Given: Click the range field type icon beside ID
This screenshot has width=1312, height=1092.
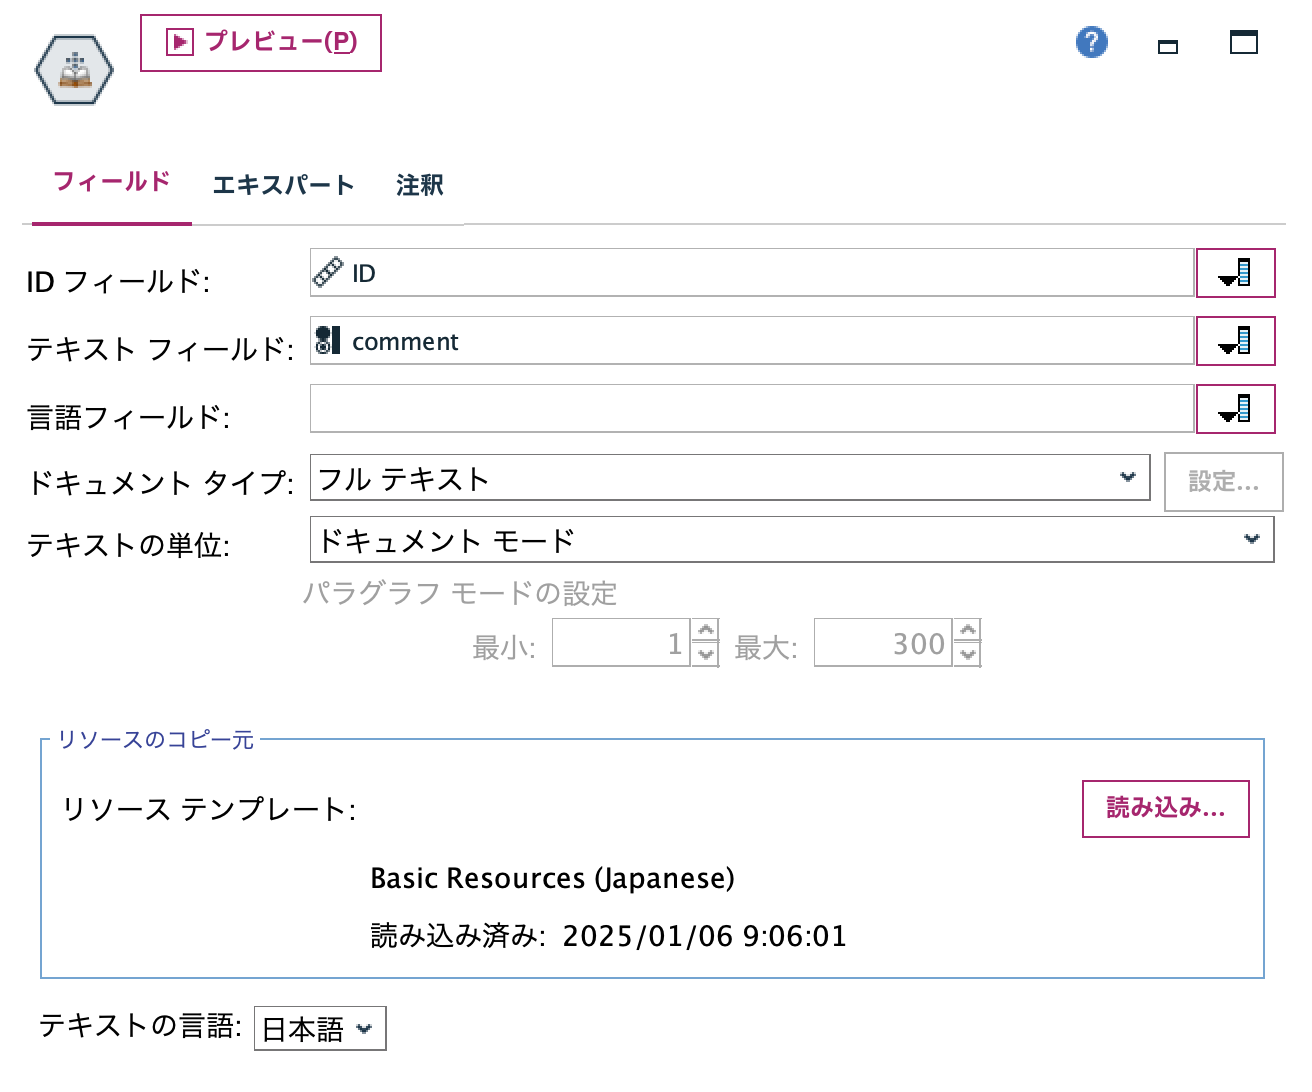Looking at the screenshot, I should 327,271.
